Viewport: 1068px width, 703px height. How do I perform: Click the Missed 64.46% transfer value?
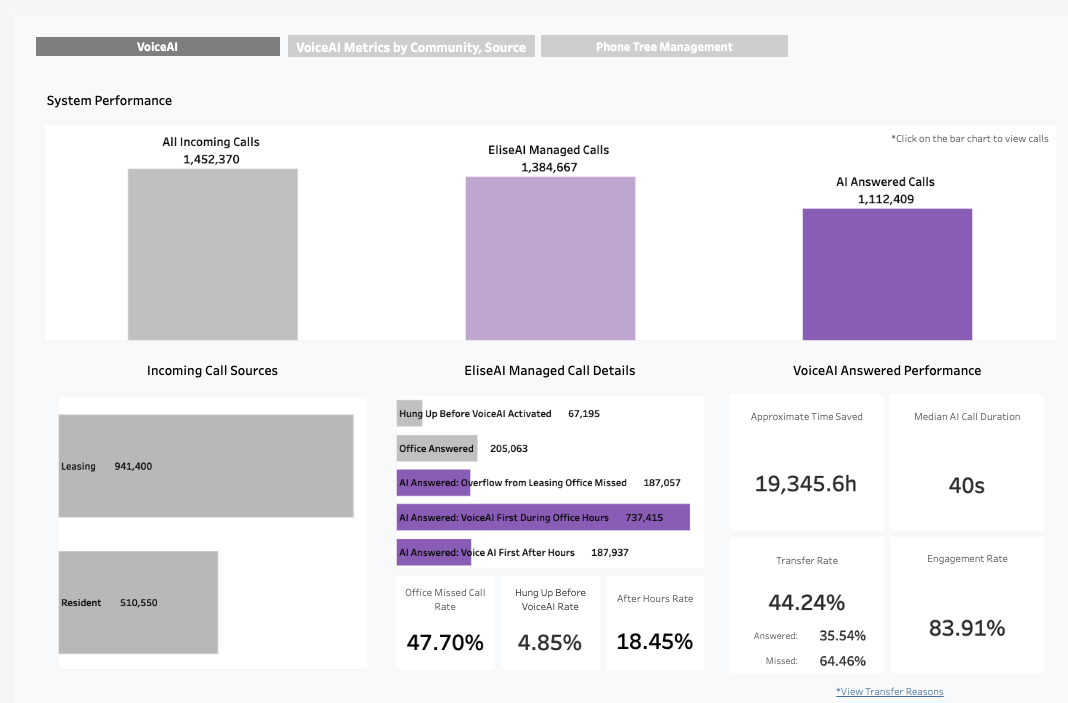point(843,661)
